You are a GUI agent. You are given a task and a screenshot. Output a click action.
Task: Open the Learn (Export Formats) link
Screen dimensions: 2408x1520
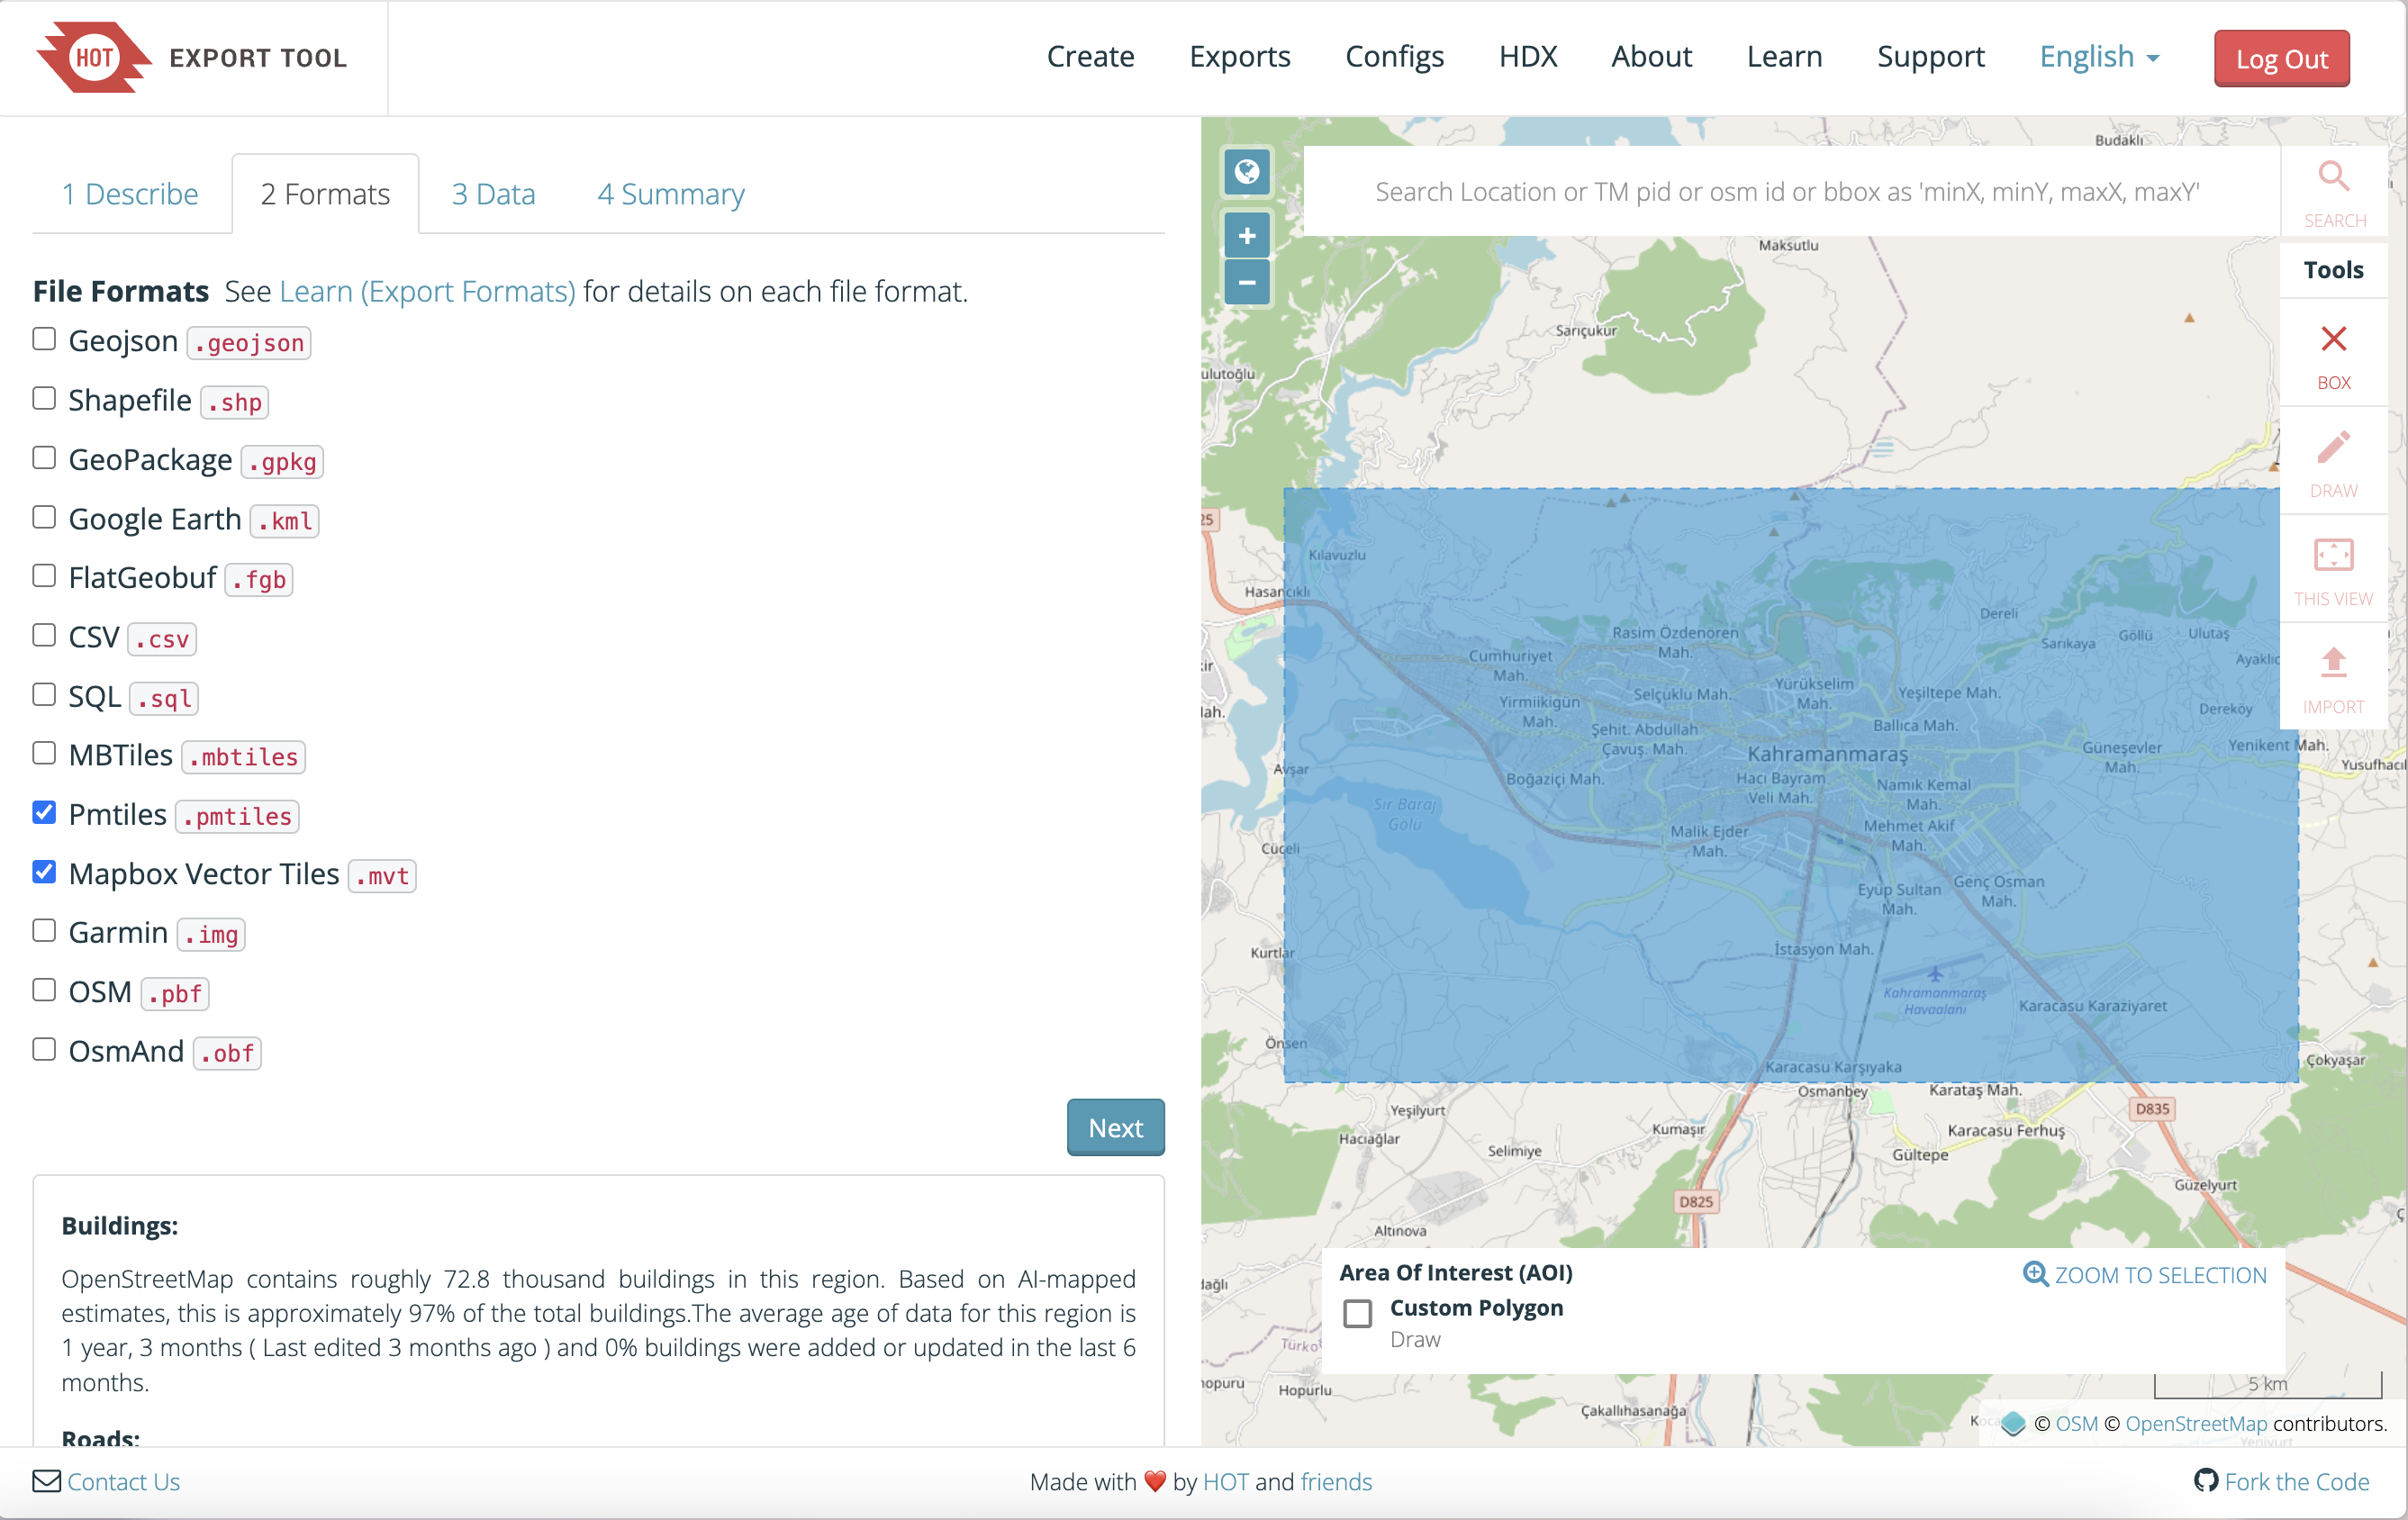click(x=427, y=291)
